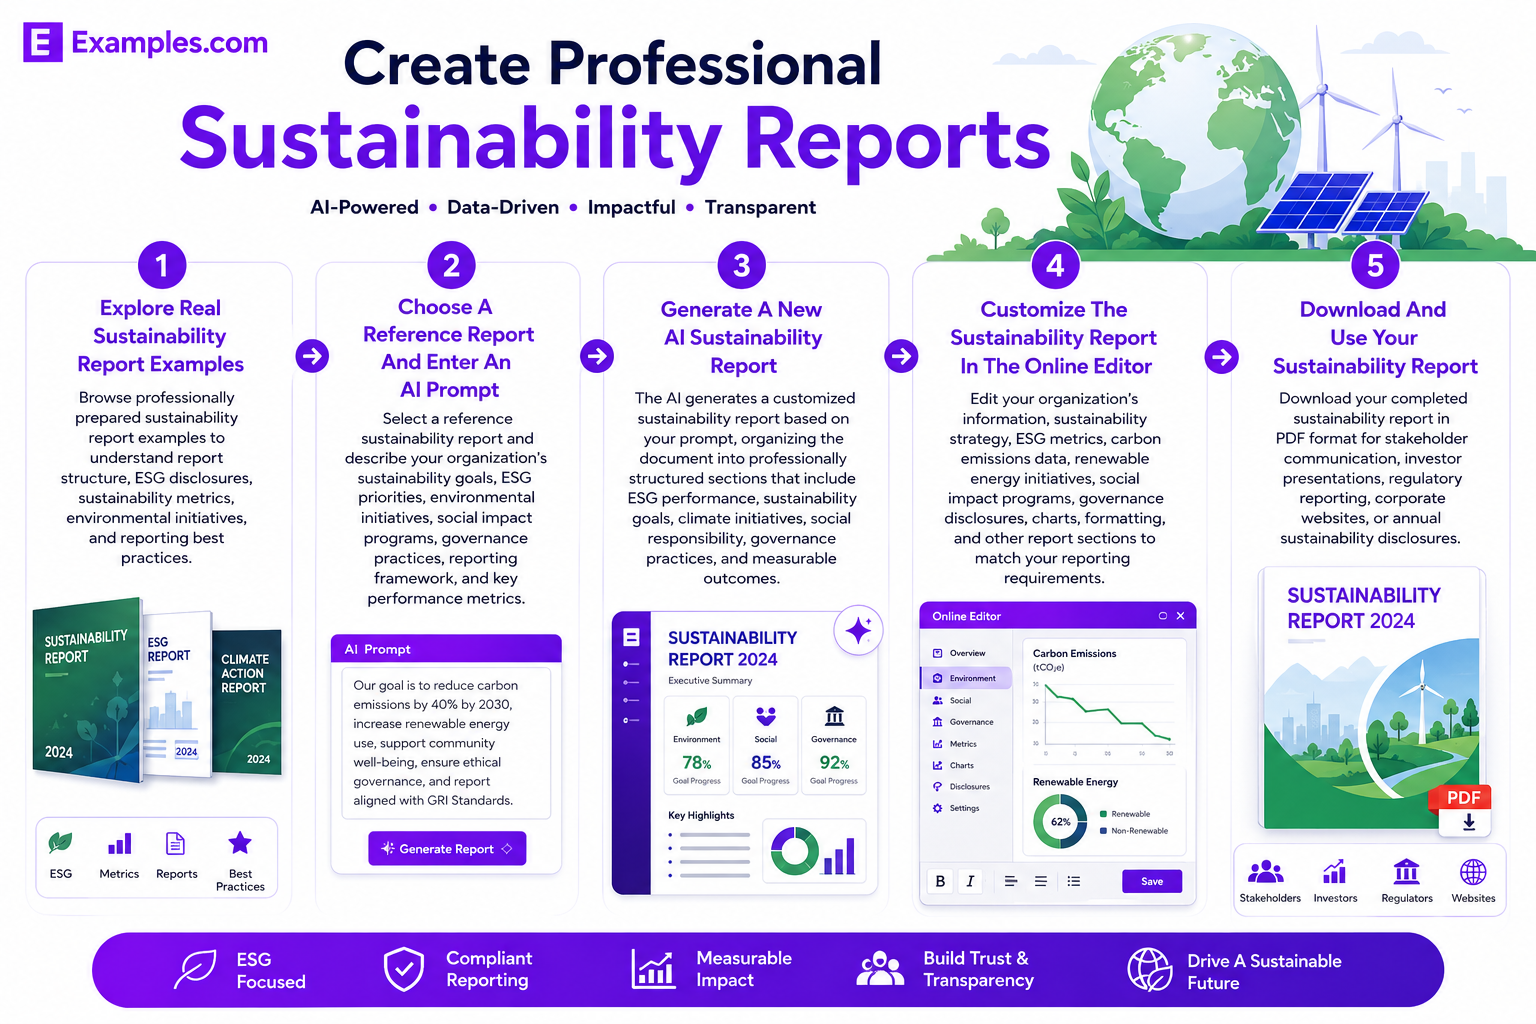Click the heading Download And Use Your Sustainability Report
Viewport: 1536px width, 1024px height.
1374,338
